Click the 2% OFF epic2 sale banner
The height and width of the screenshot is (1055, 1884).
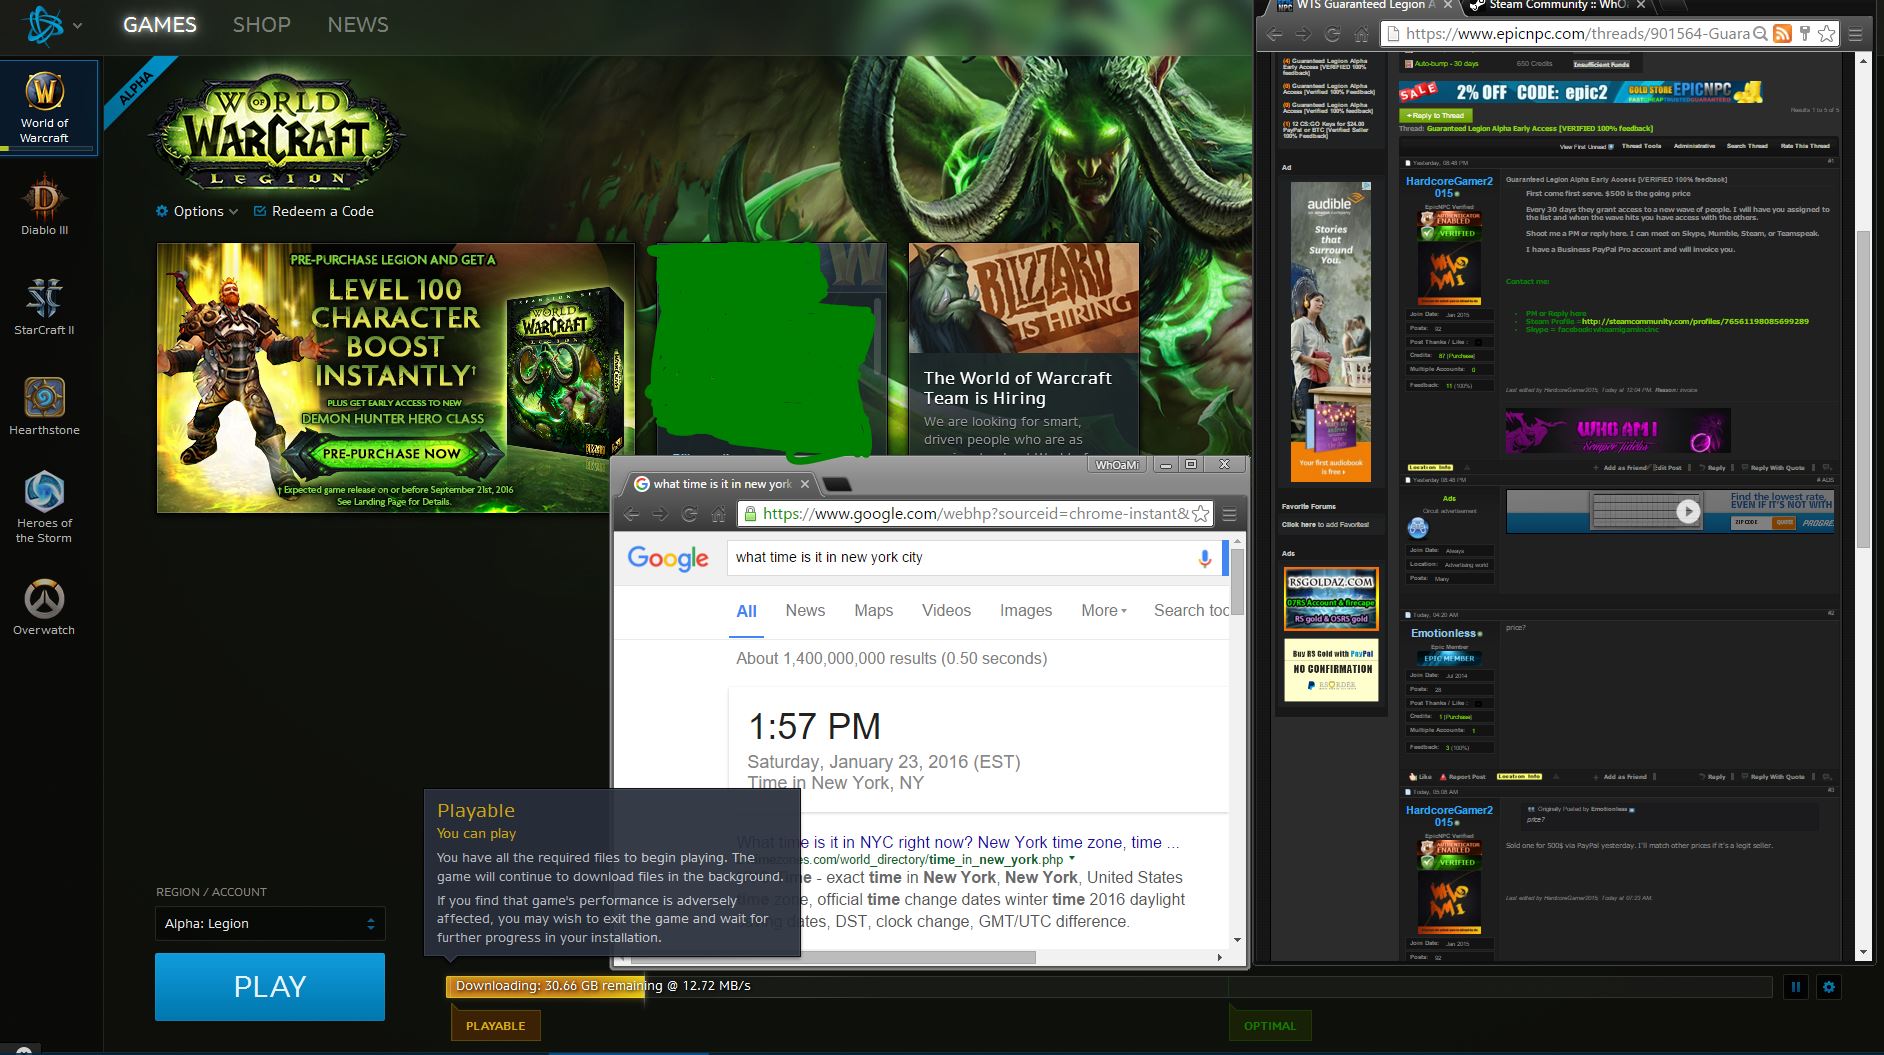[1581, 92]
